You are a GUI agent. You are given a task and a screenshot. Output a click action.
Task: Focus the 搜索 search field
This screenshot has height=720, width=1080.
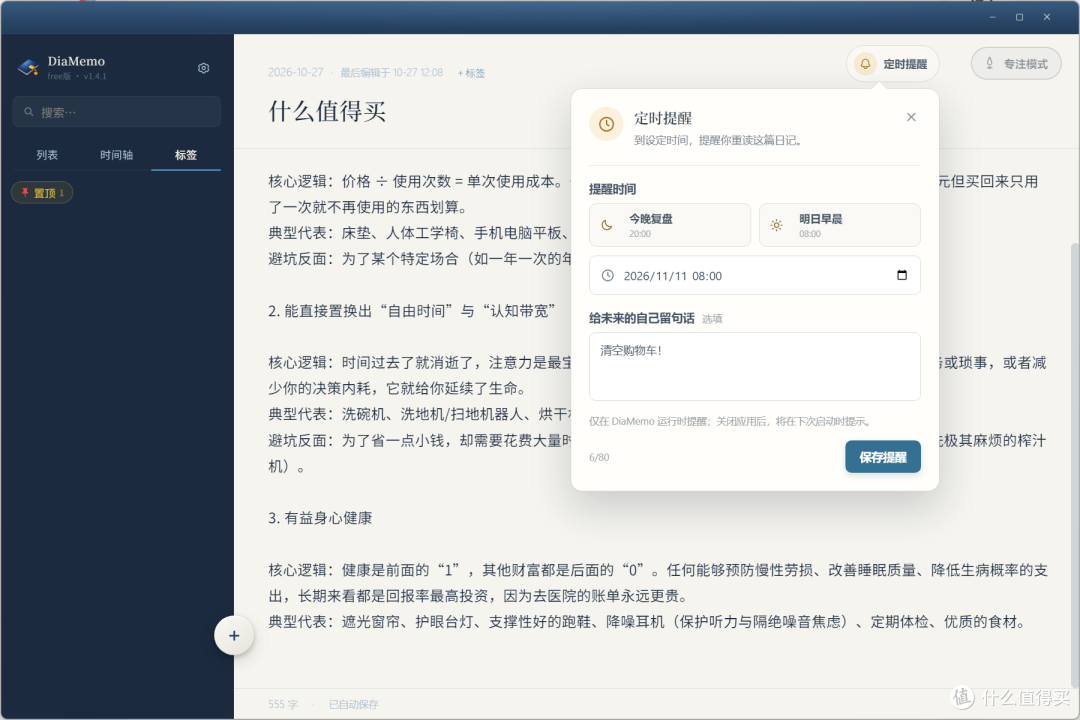click(116, 112)
